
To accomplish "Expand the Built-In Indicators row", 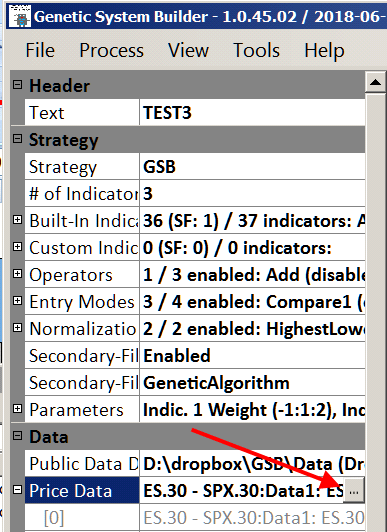I will [x=18, y=220].
